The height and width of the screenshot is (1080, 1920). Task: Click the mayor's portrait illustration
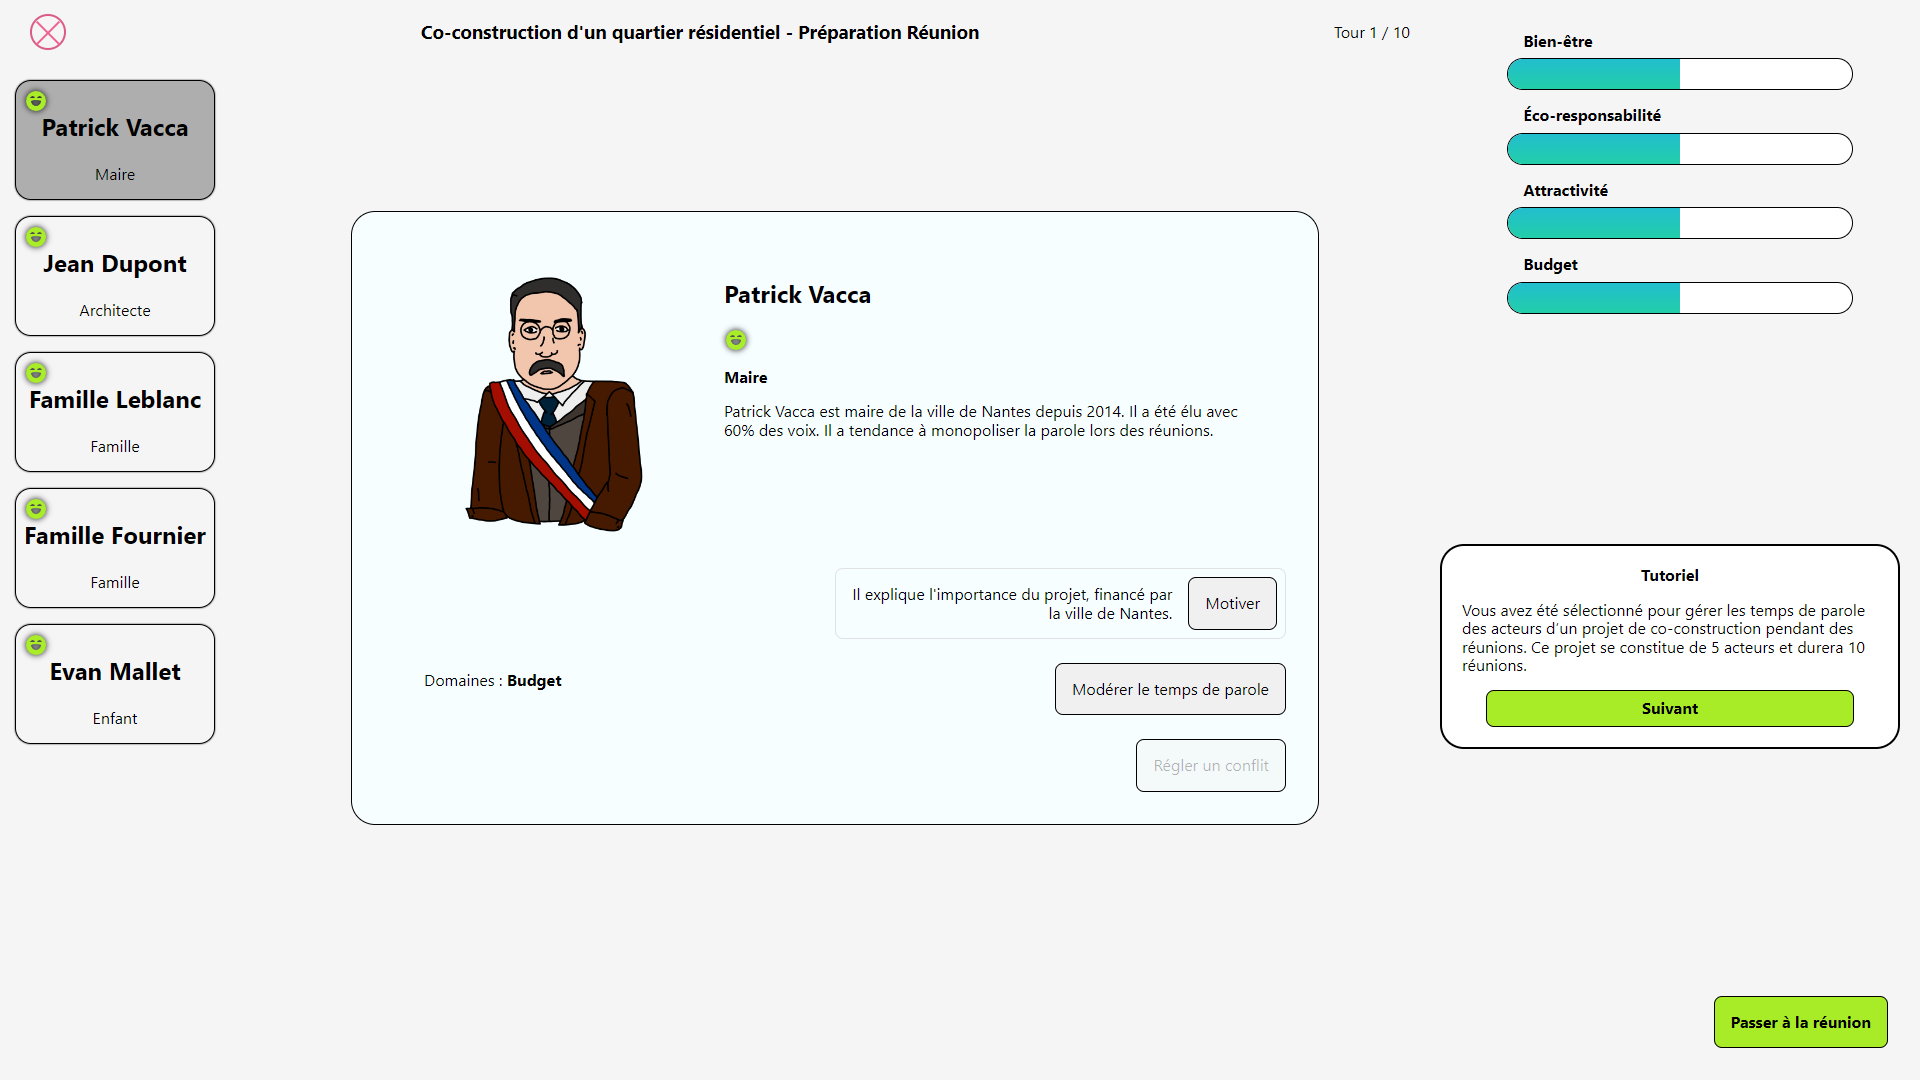click(554, 404)
